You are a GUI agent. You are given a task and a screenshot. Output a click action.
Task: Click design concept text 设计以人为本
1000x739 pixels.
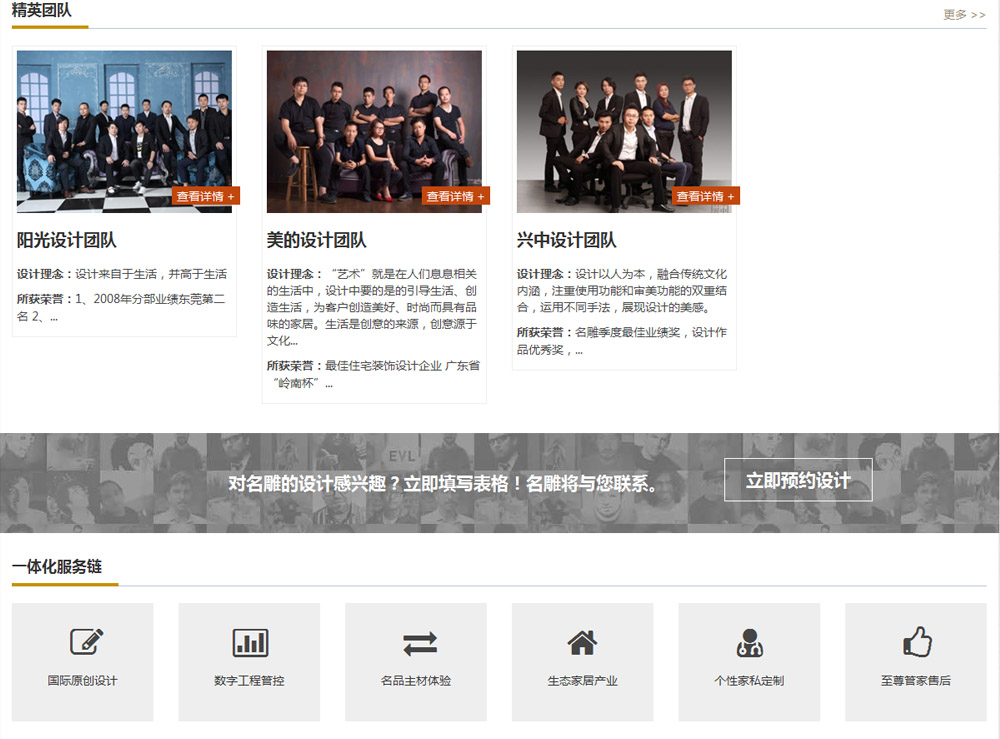click(x=610, y=274)
